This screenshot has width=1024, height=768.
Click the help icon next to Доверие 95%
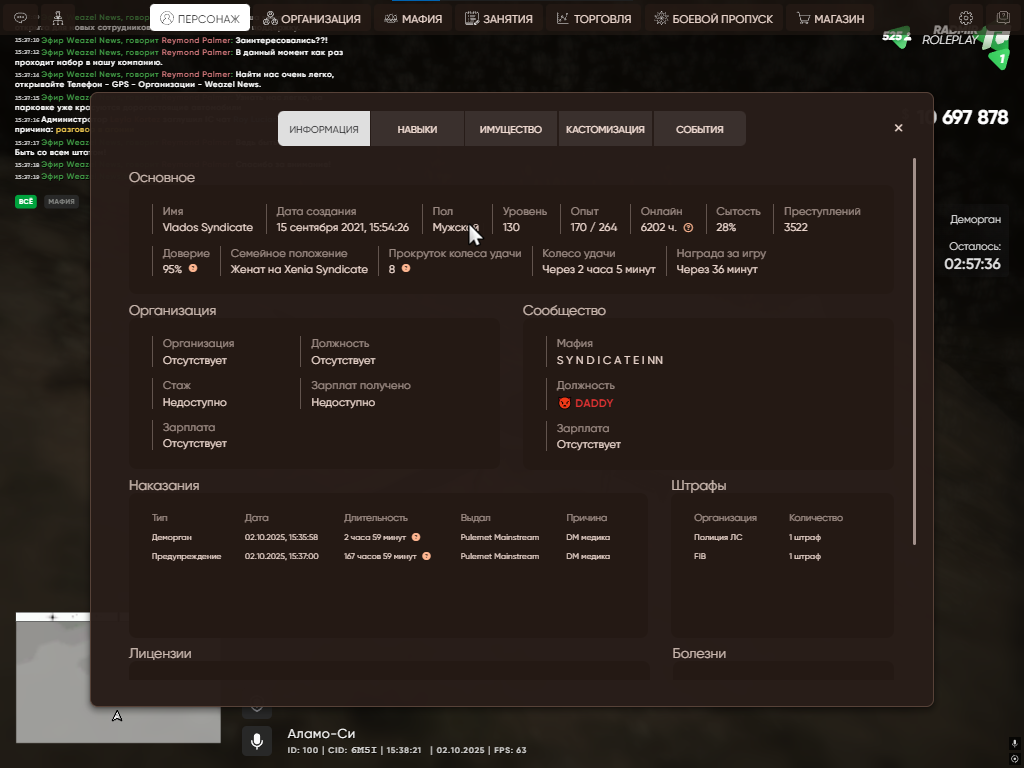(193, 269)
